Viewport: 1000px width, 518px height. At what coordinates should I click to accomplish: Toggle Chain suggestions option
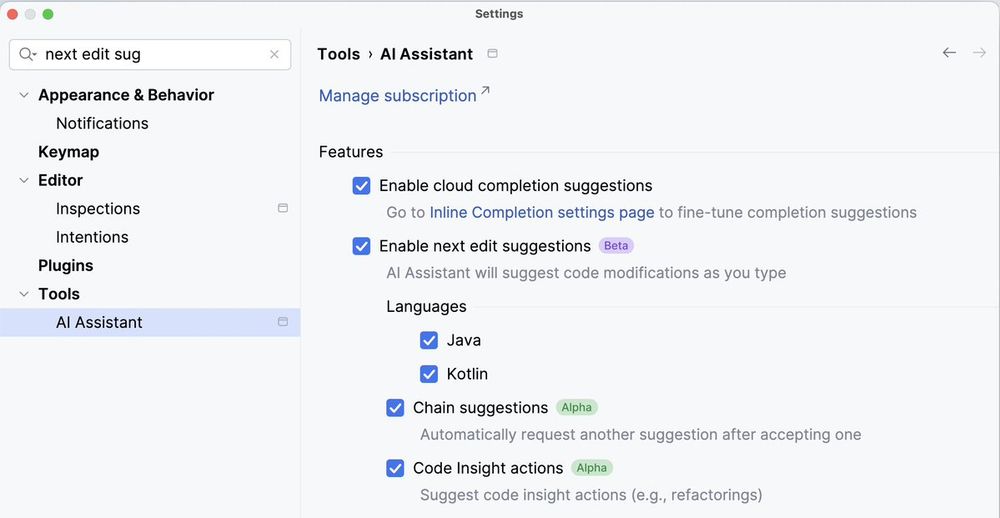click(396, 408)
